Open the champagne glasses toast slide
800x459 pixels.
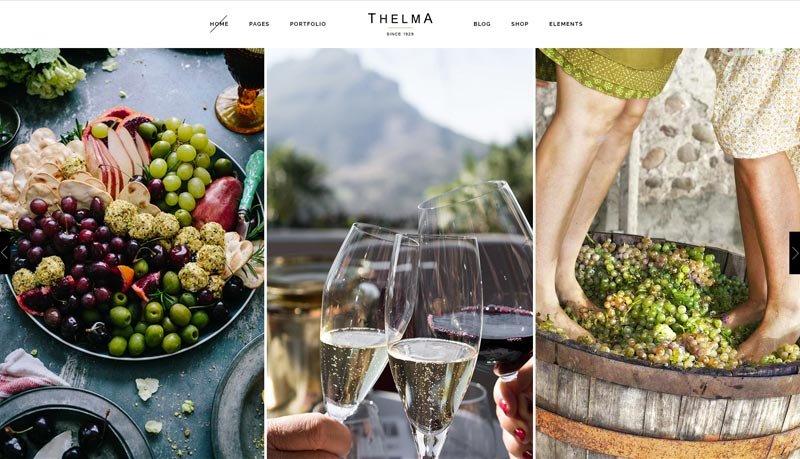pyautogui.click(x=400, y=253)
